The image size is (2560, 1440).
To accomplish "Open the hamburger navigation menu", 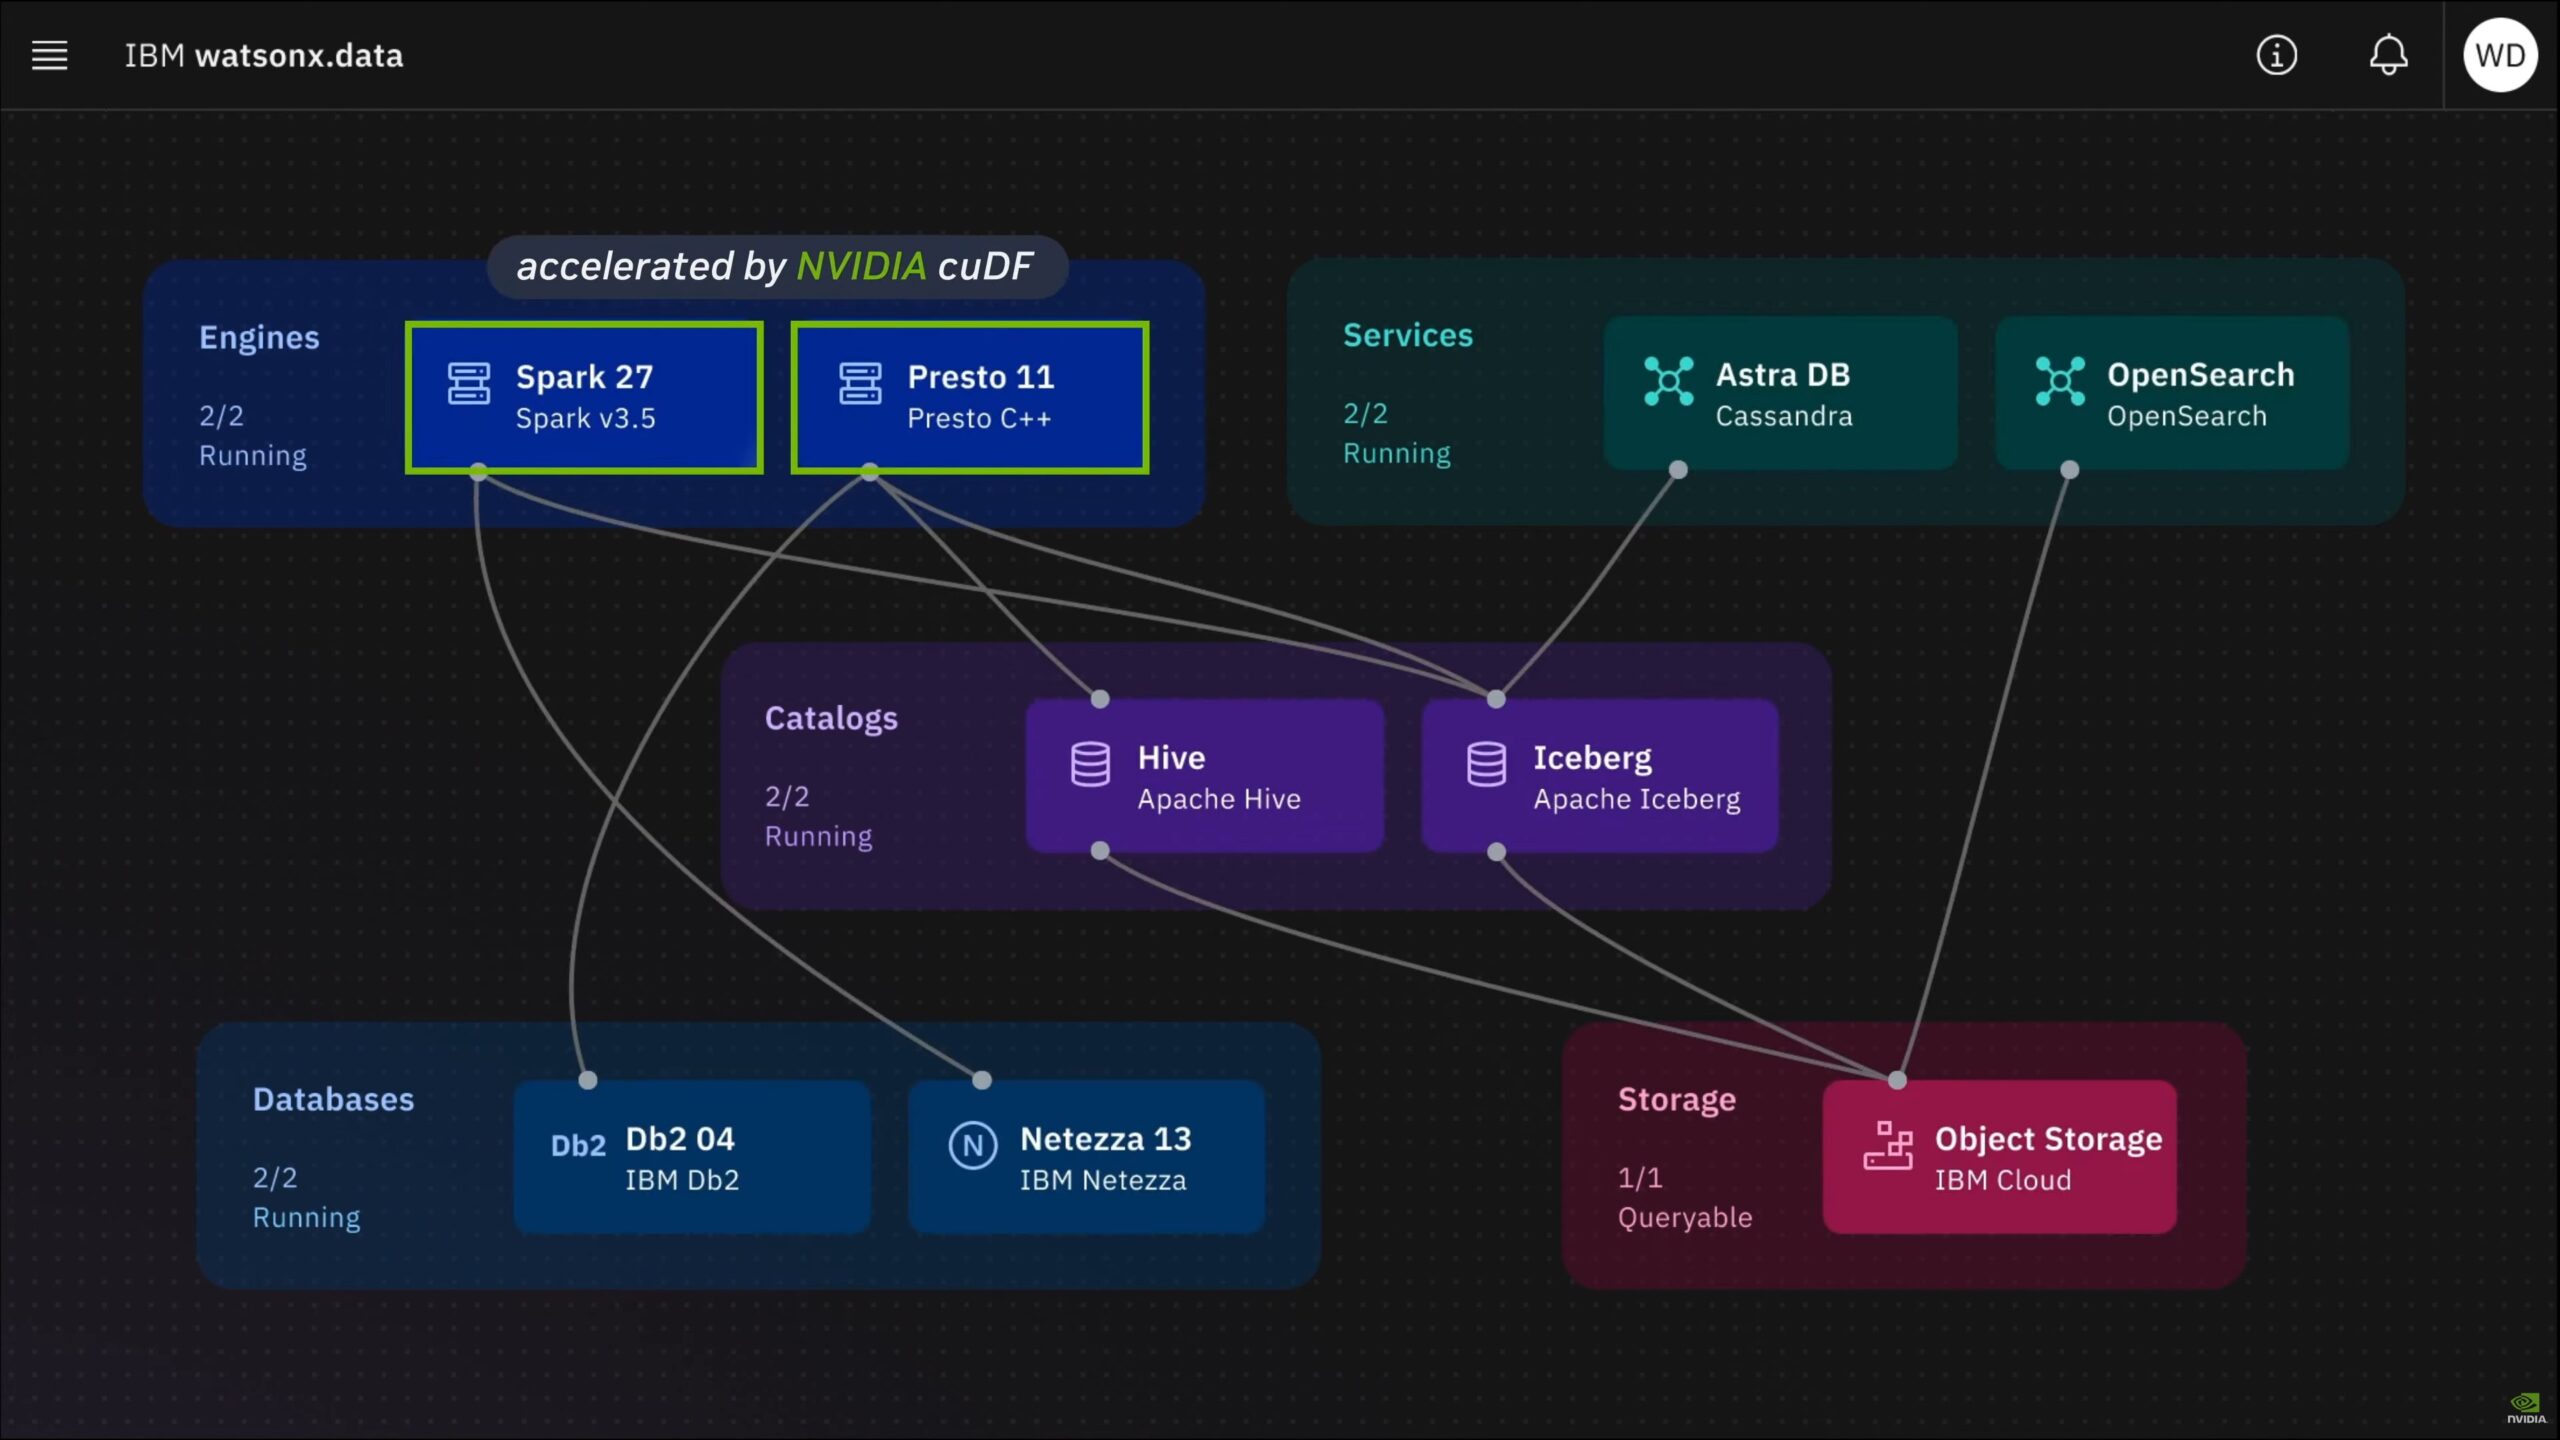I will [49, 55].
